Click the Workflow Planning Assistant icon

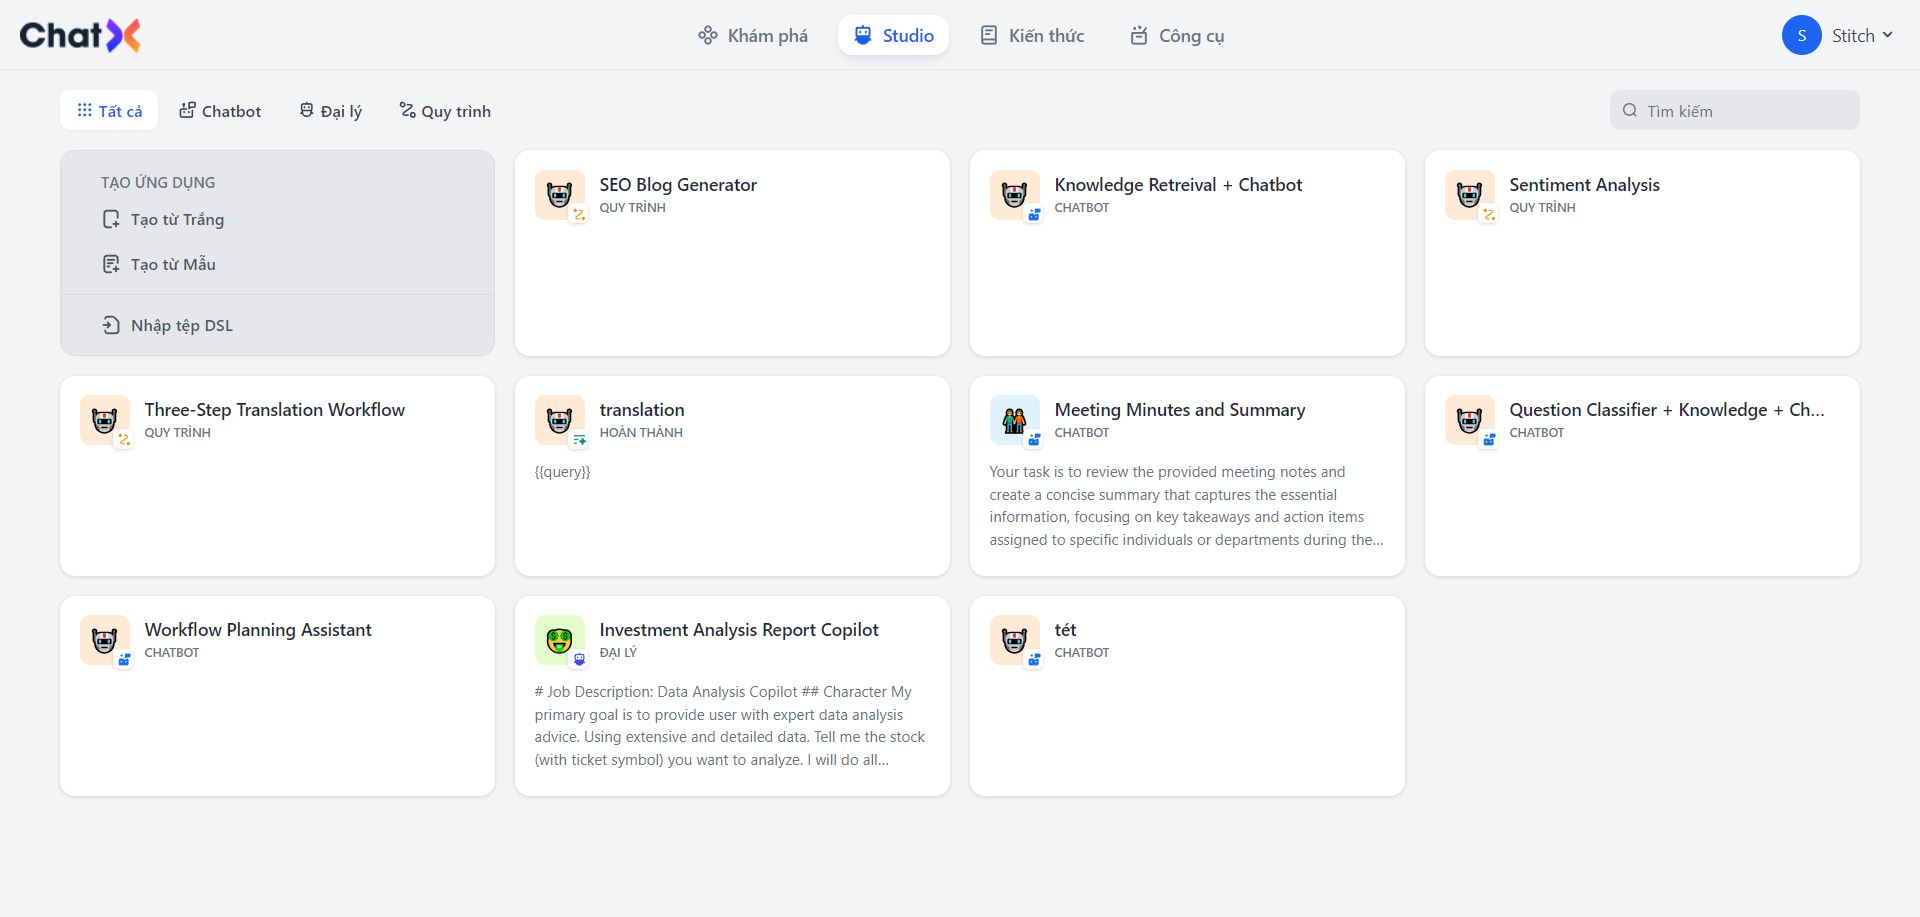105,639
